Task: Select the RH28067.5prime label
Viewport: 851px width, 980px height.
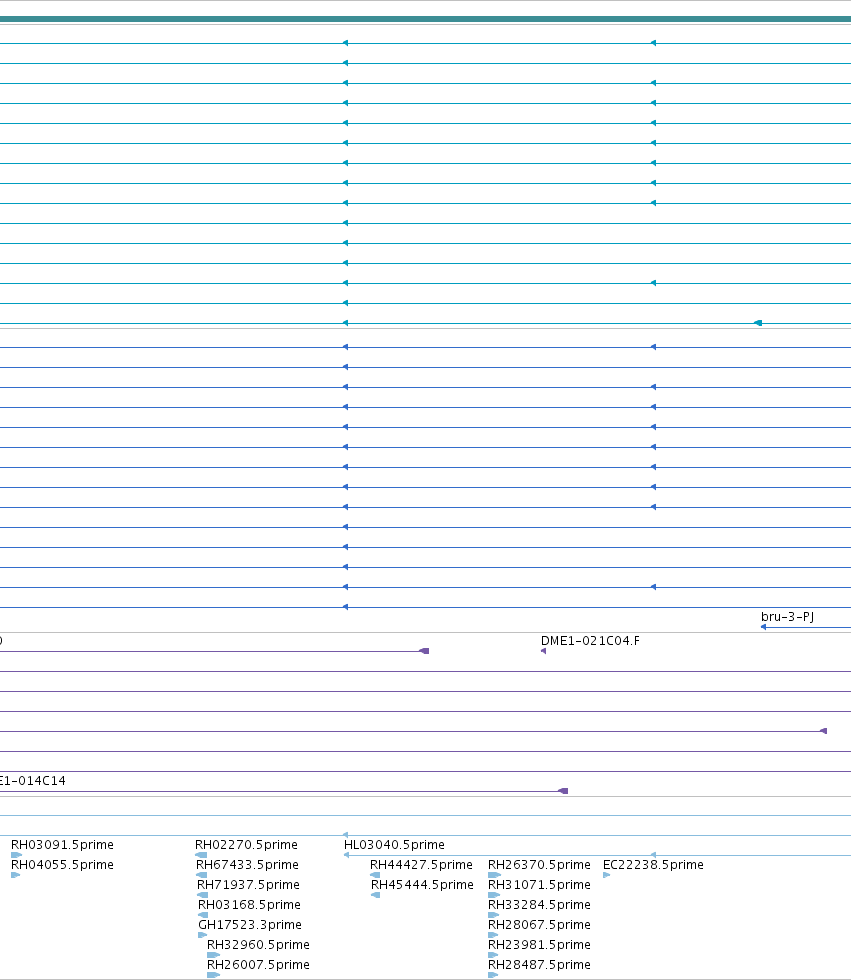Action: click(x=539, y=924)
